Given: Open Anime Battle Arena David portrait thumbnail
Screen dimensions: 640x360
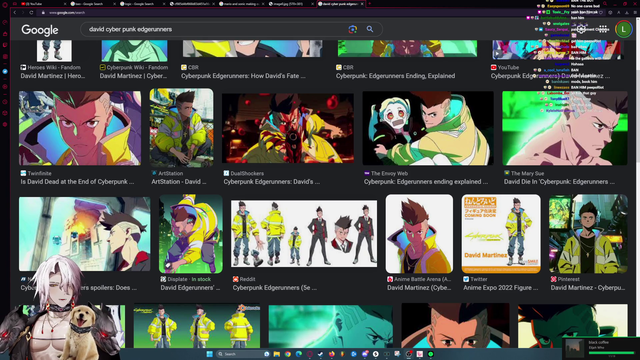Looking at the screenshot, I should 419,234.
